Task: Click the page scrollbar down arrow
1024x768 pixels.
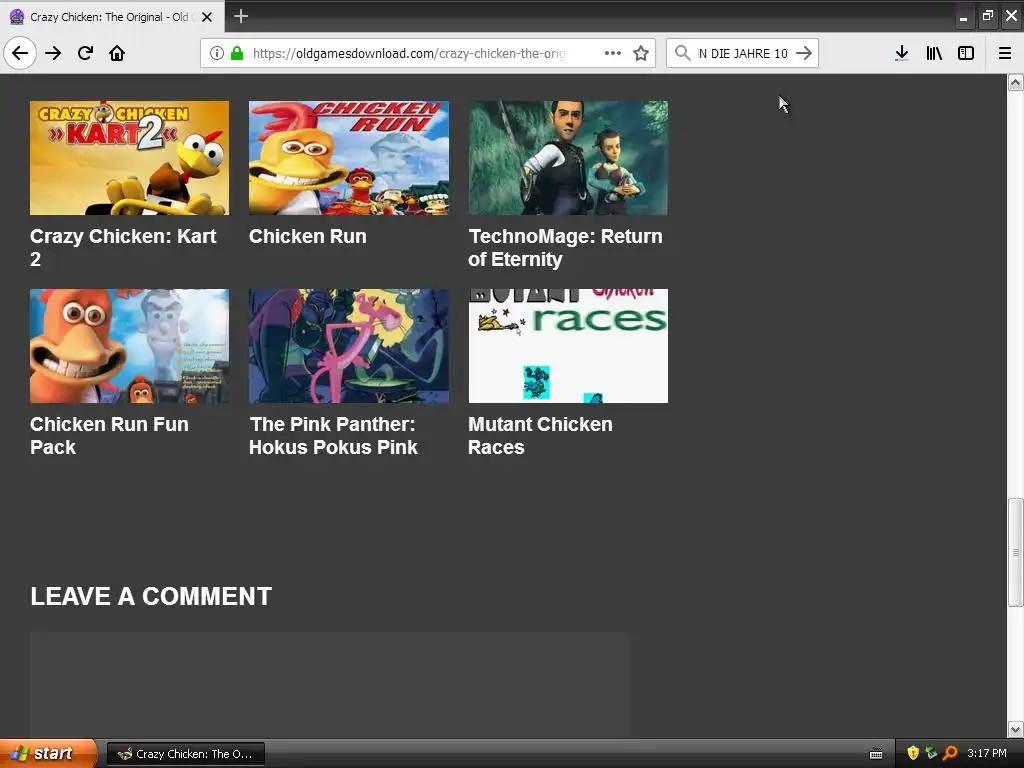Action: 1016,729
